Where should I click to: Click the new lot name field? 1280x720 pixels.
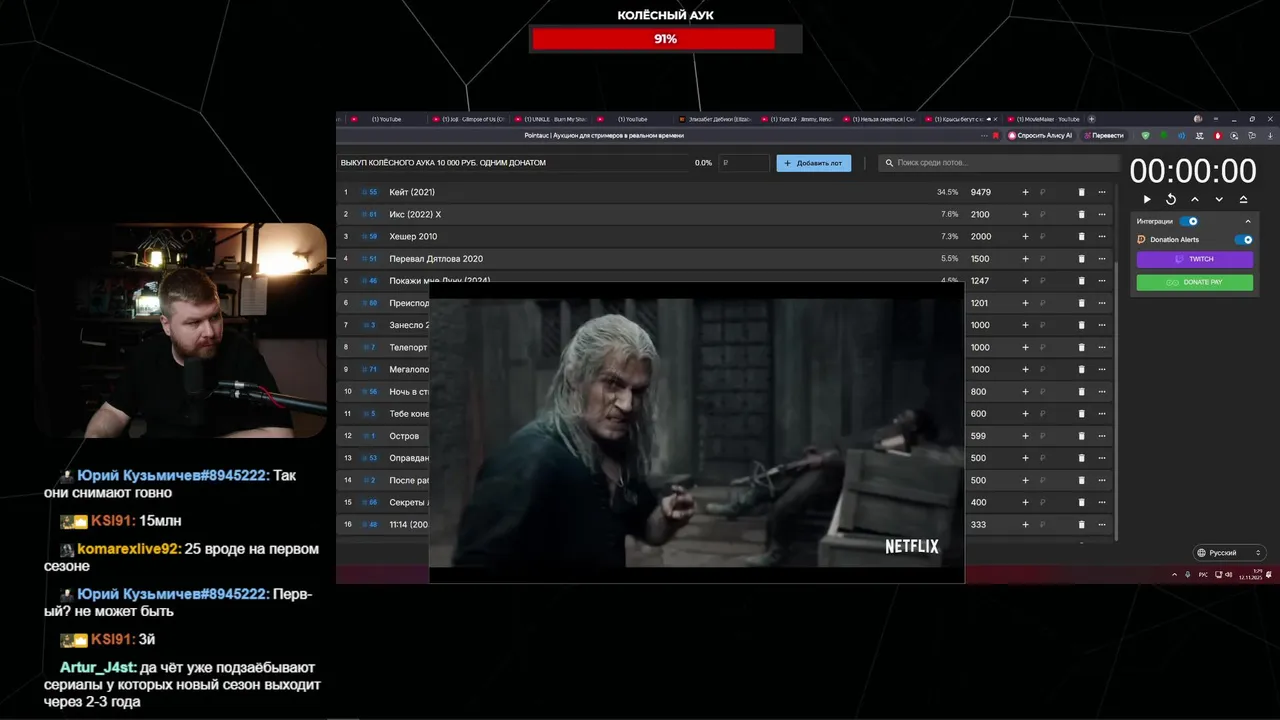pos(513,163)
